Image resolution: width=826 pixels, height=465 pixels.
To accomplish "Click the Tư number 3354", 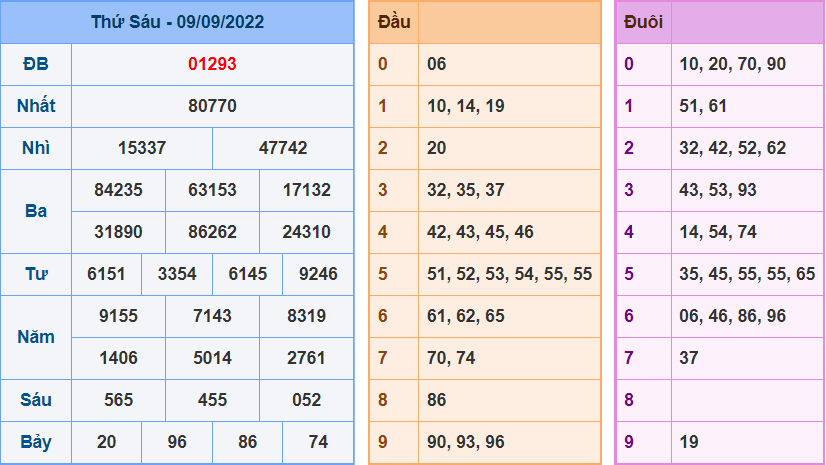I will click(x=177, y=274).
